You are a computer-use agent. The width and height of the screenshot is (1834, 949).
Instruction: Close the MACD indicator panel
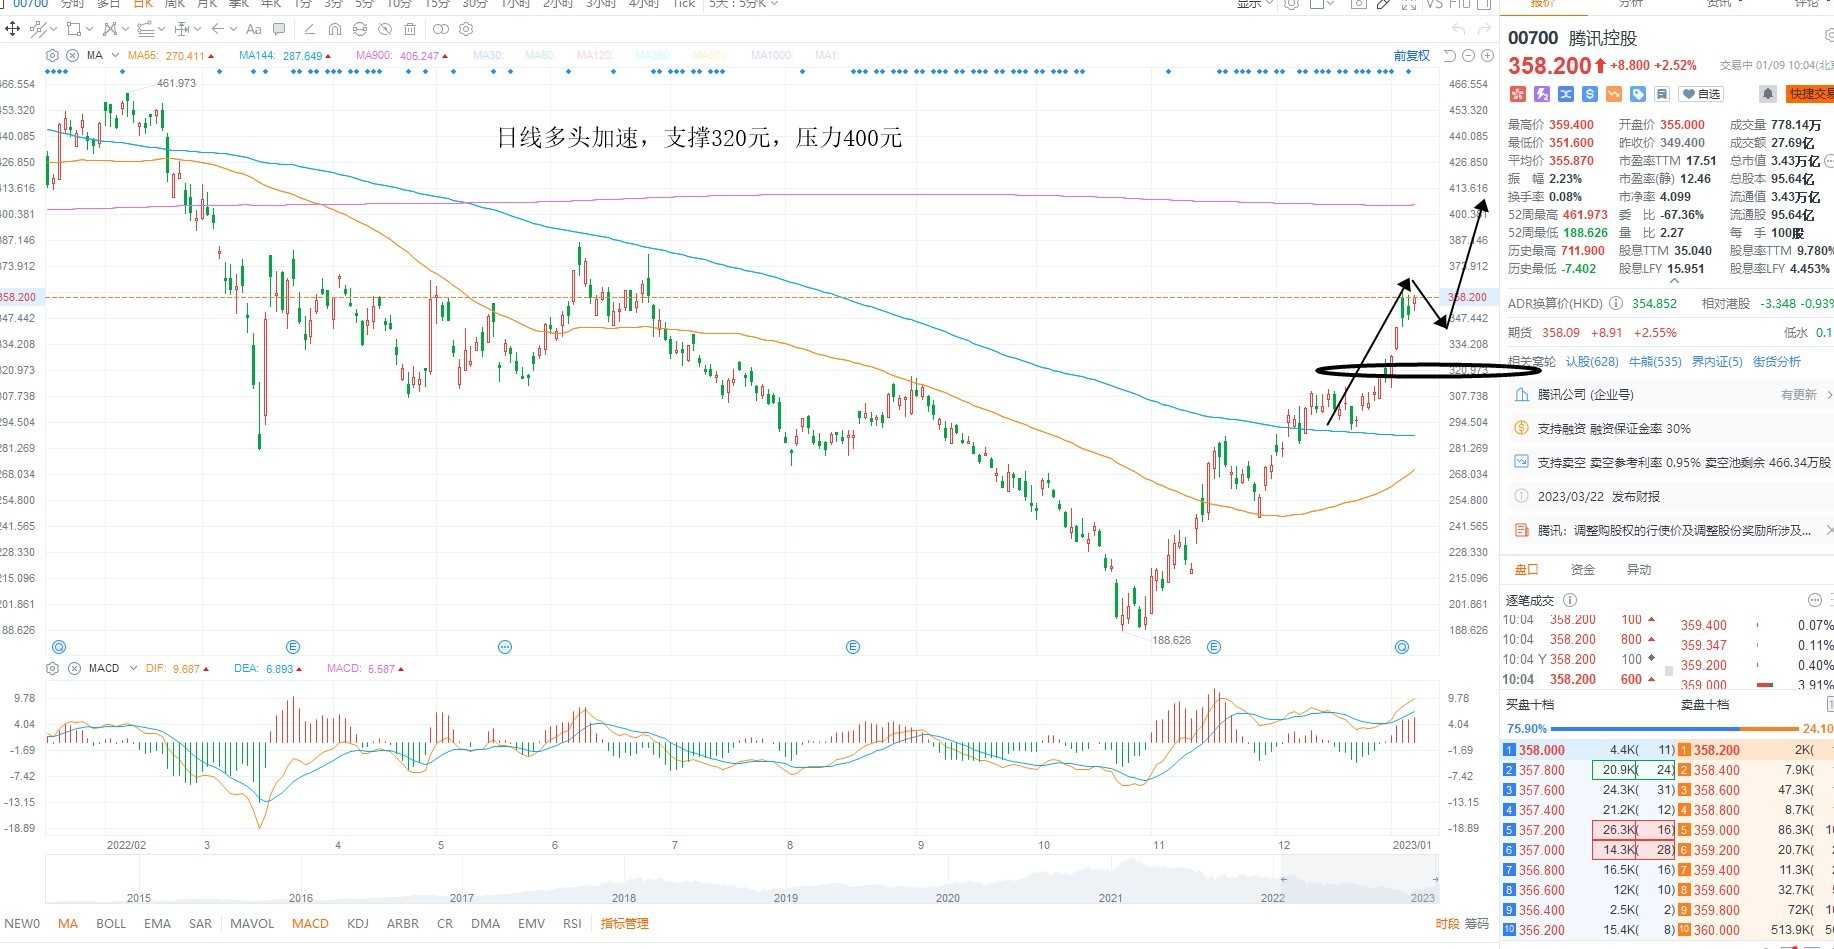(74, 668)
